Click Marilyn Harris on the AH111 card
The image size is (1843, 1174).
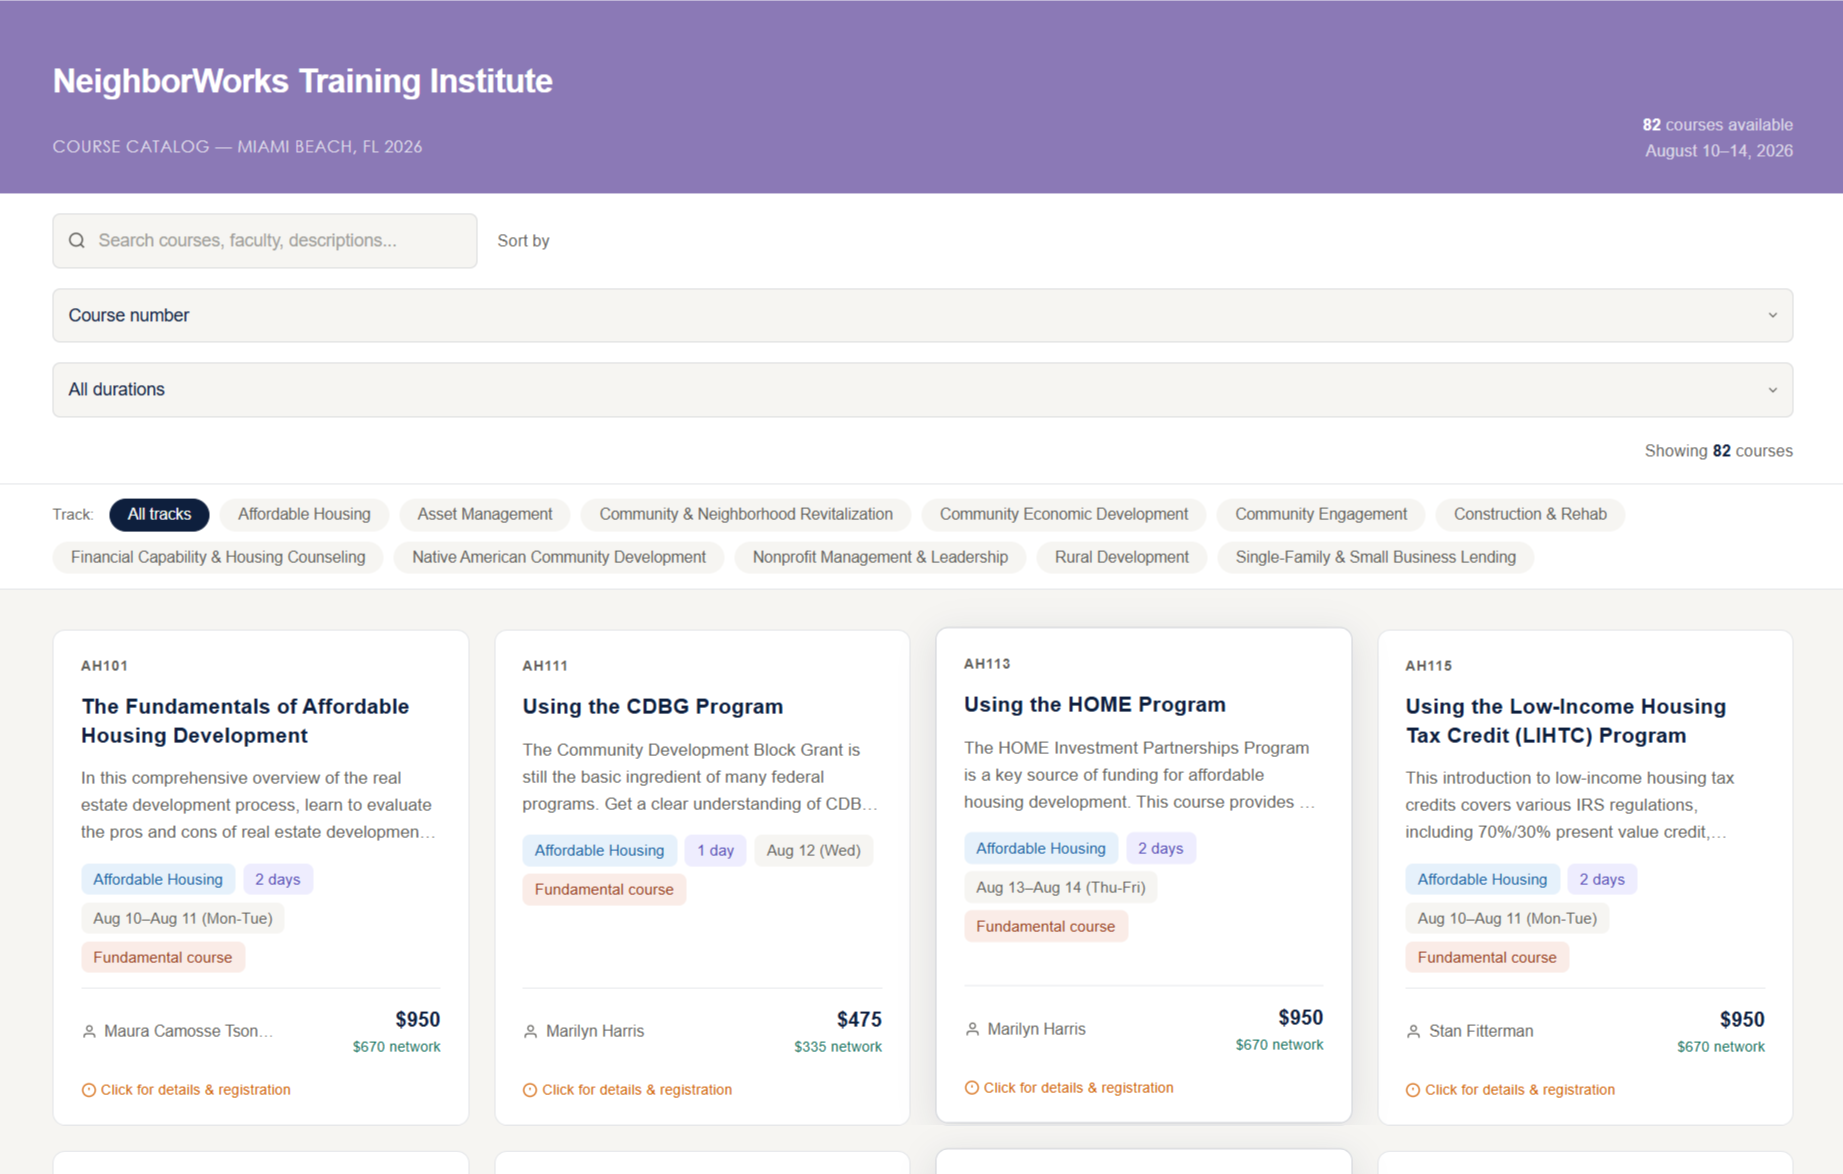595,1031
